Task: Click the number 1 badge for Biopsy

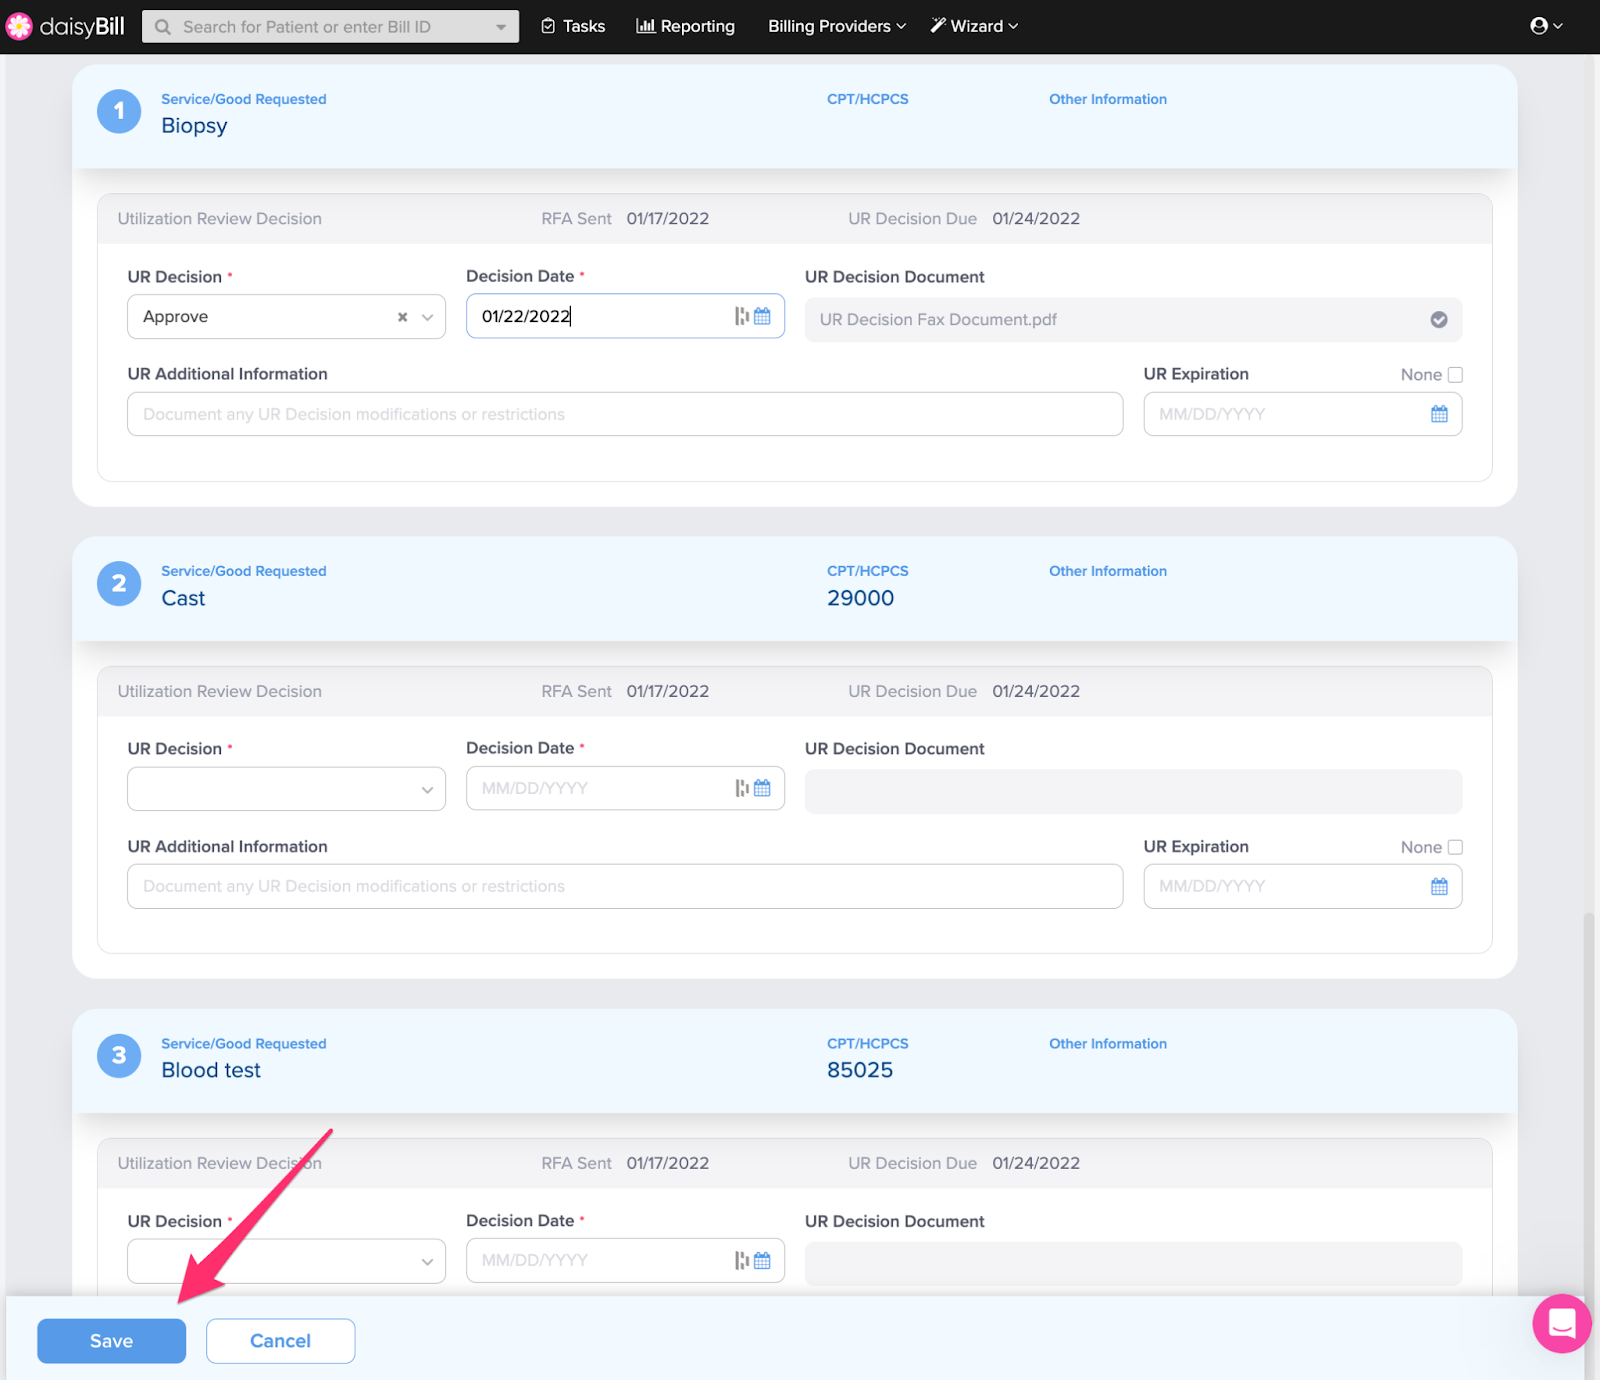Action: 119,111
